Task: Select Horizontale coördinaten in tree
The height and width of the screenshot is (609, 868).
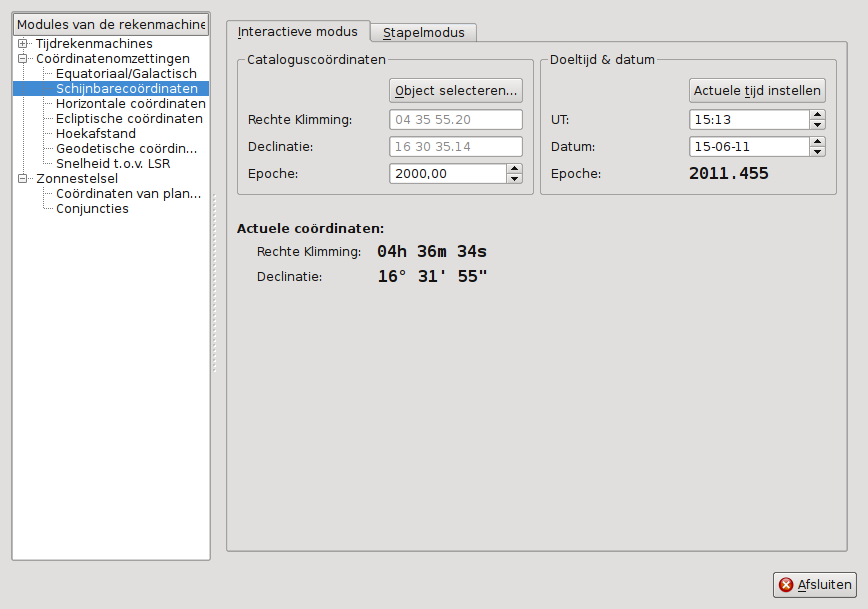Action: click(130, 104)
